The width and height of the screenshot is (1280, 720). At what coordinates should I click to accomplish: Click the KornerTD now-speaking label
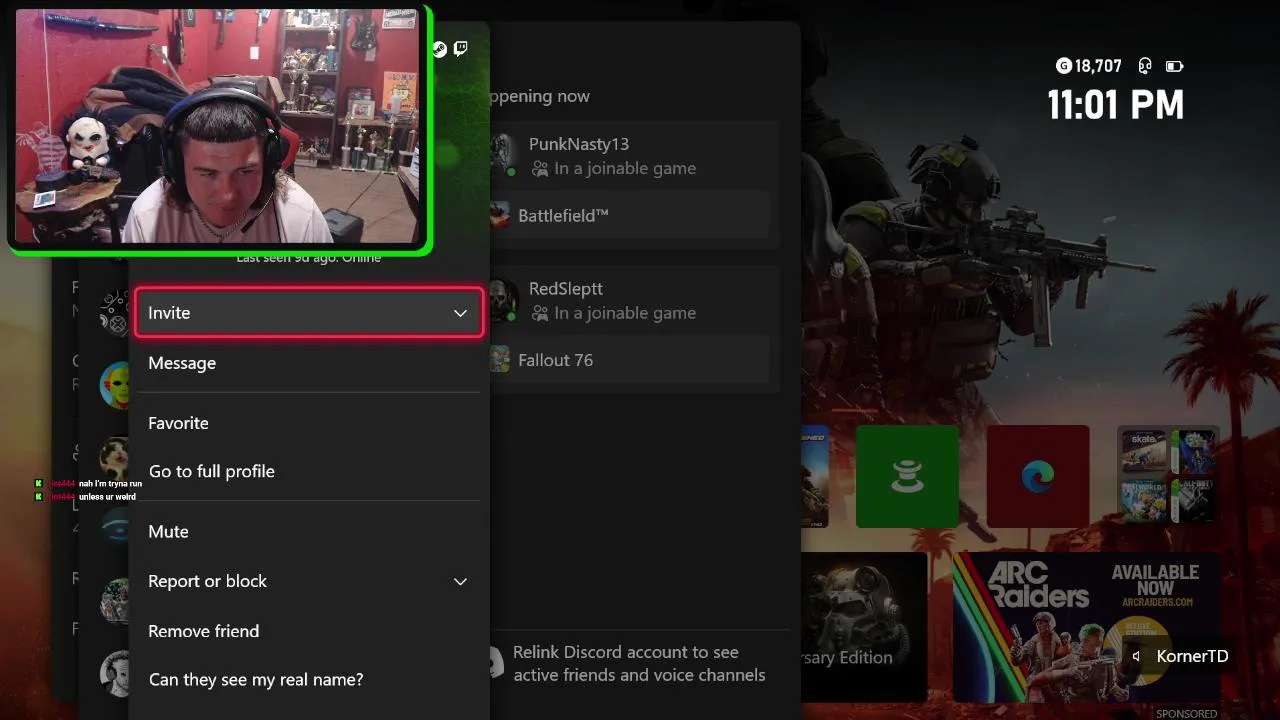pos(1192,657)
